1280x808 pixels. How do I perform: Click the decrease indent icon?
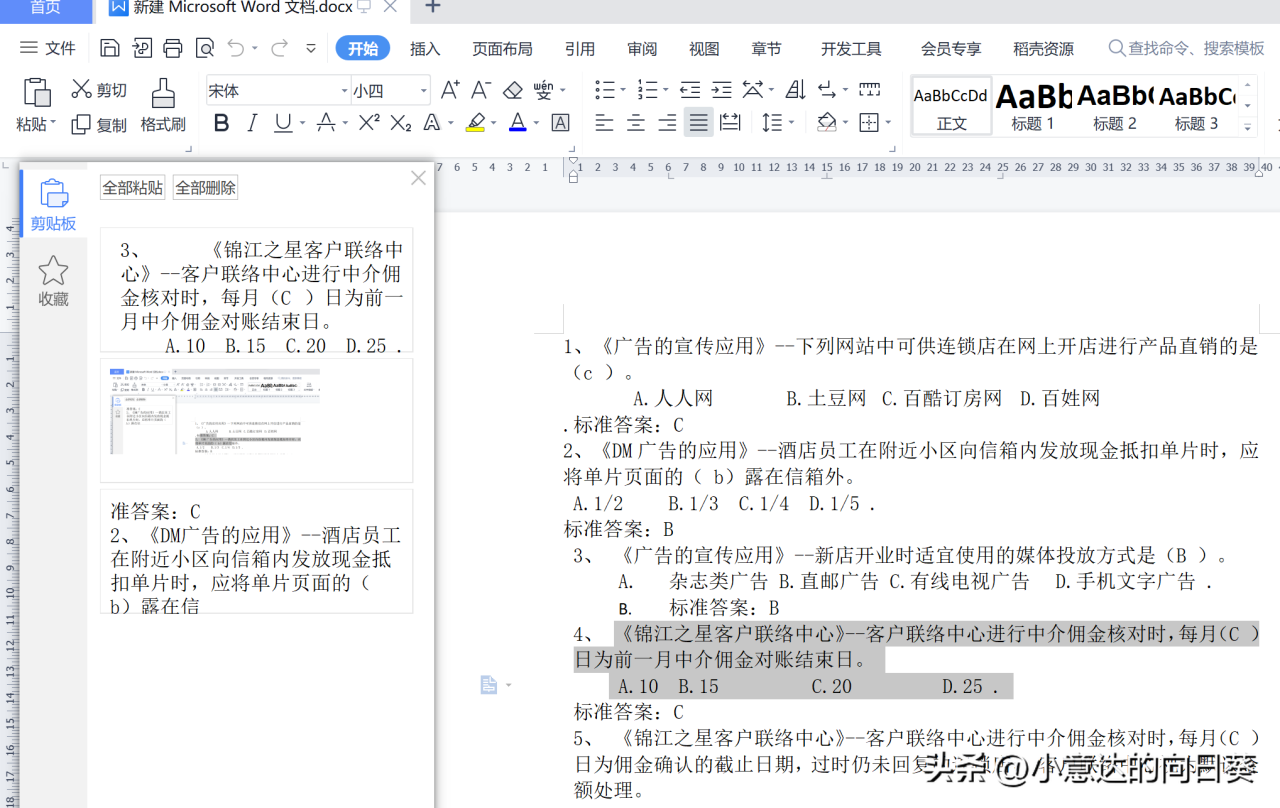(690, 90)
